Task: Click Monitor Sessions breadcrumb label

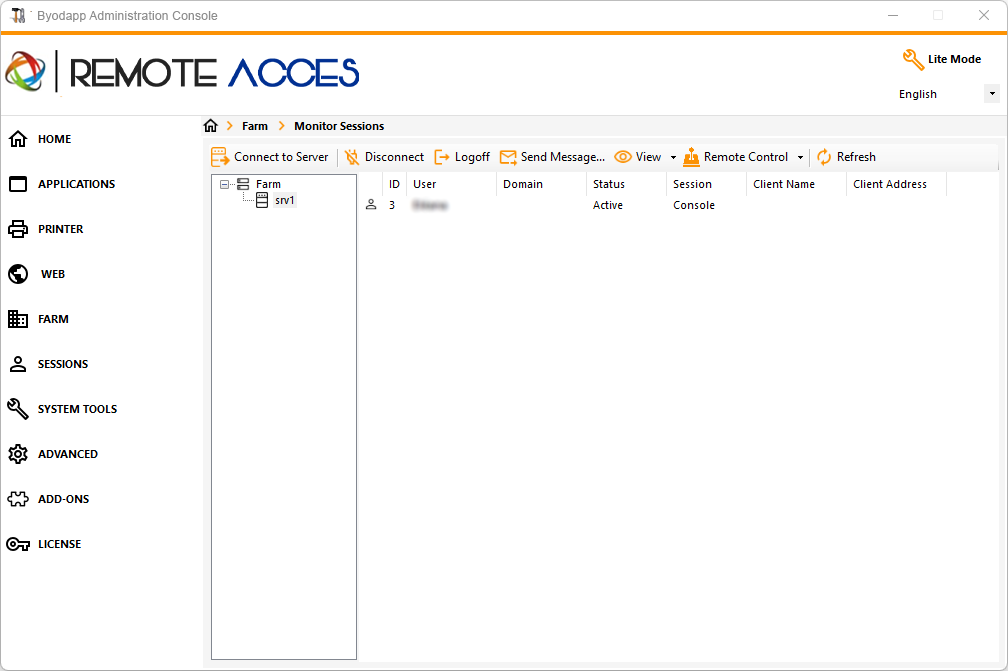Action: click(x=339, y=126)
